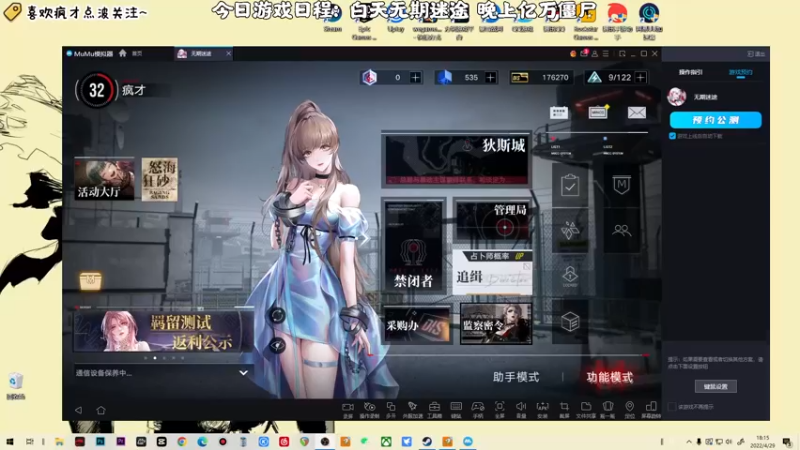Image resolution: width=800 pixels, height=450 pixels.
Task: Add more of the first currency (0)
Action: (x=416, y=78)
